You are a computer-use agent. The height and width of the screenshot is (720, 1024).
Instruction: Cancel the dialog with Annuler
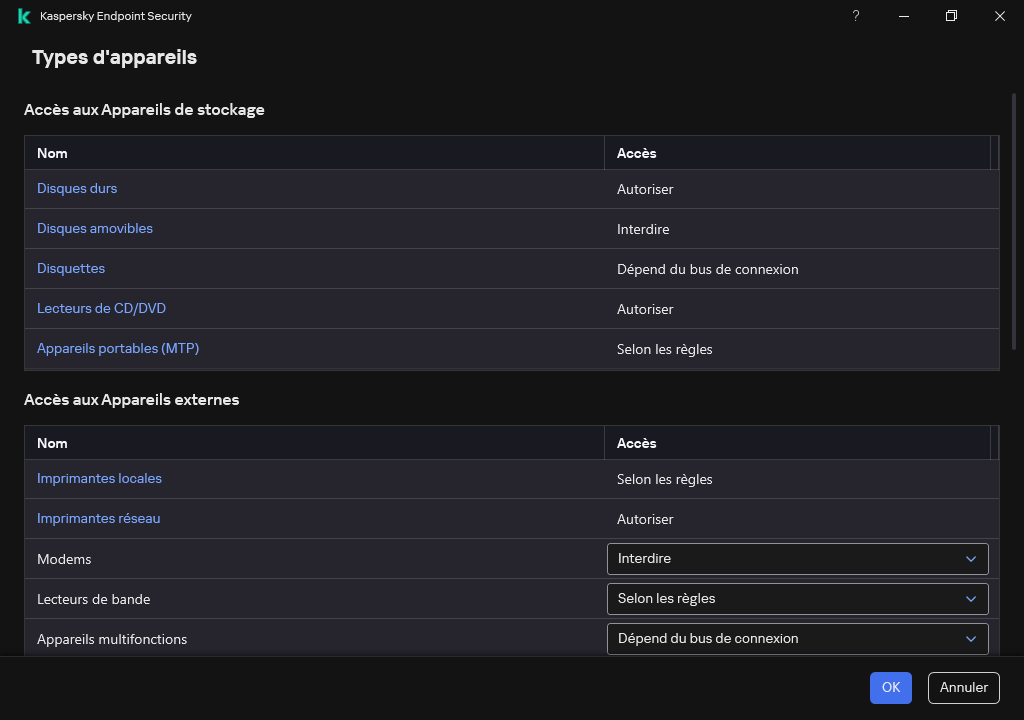(962, 688)
